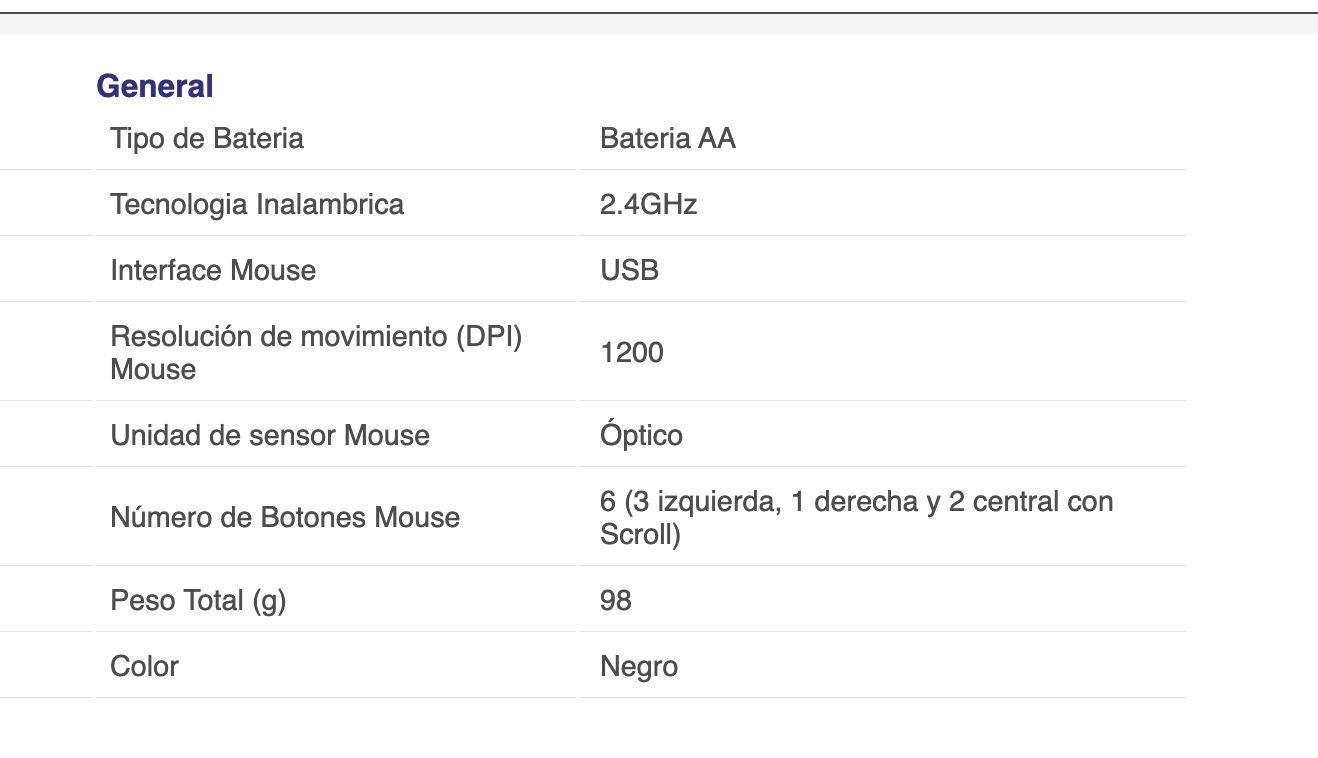Select the Tipo de Bateria label
1318x758 pixels.
207,138
